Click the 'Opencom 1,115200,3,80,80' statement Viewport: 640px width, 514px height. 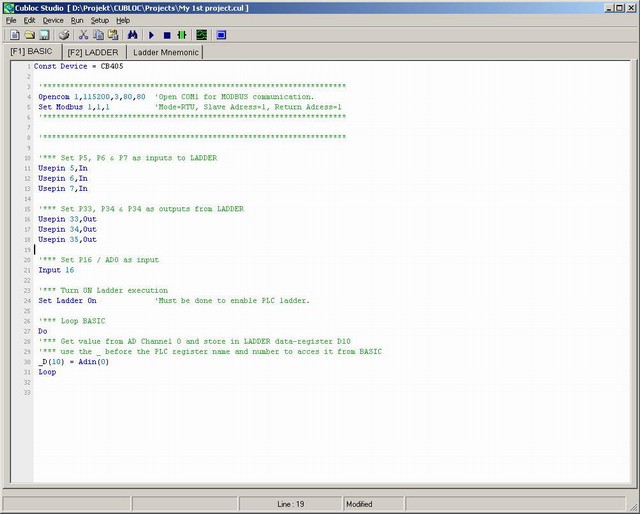point(92,97)
